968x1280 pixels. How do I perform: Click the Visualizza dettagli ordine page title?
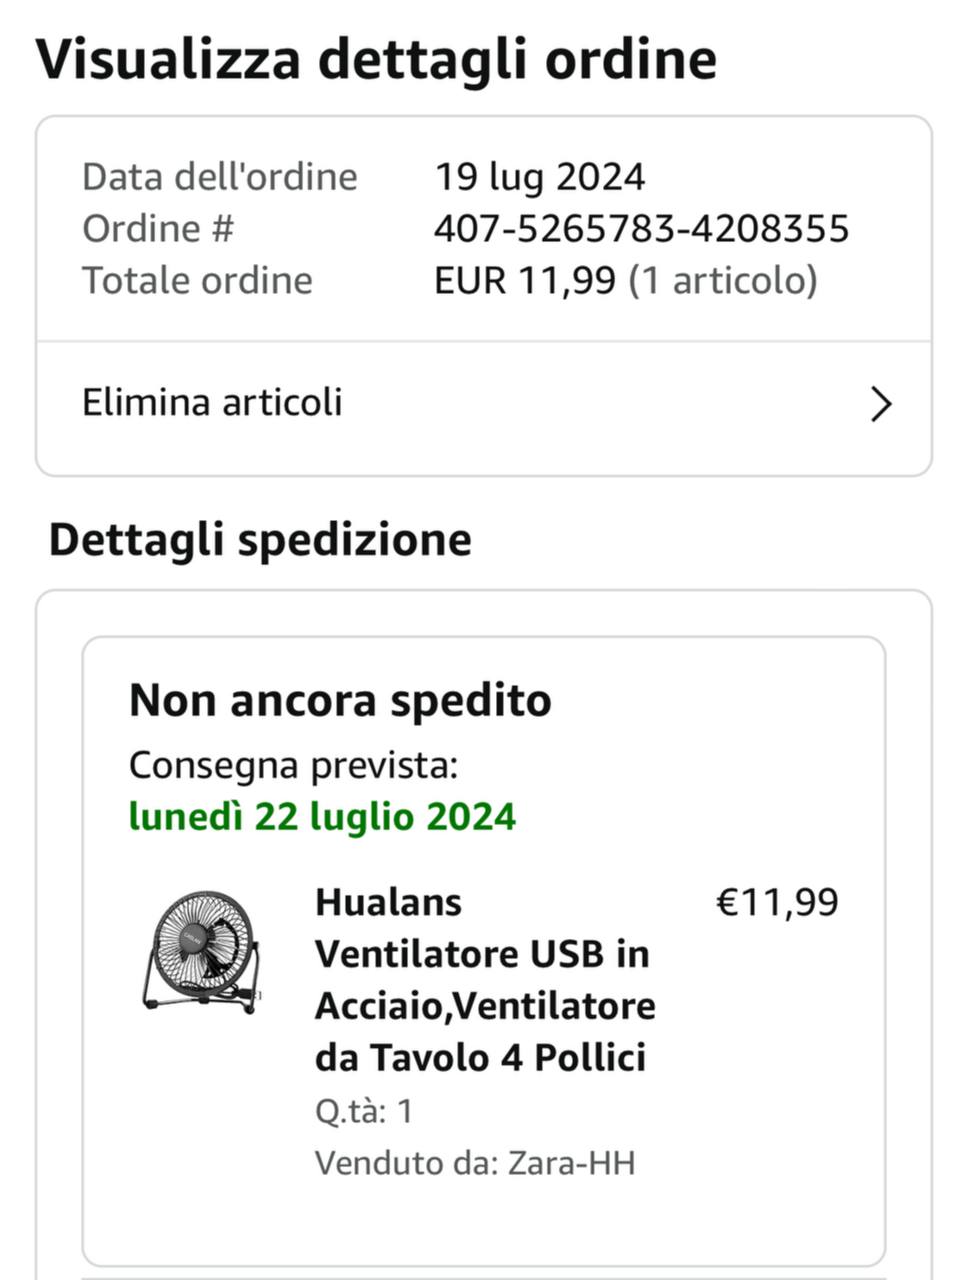(376, 59)
